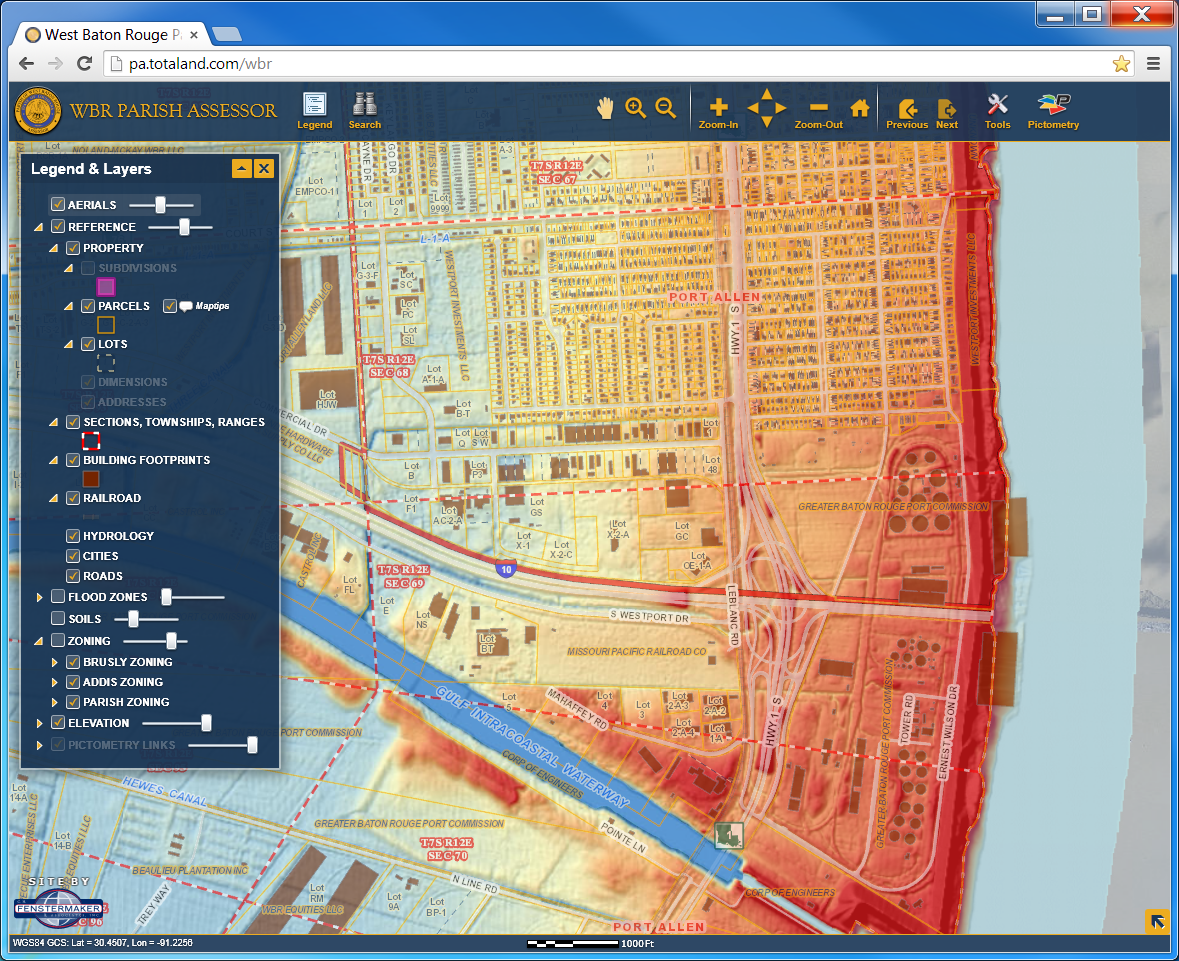
Task: Collapse the REFERENCE layer group
Action: tap(40, 227)
